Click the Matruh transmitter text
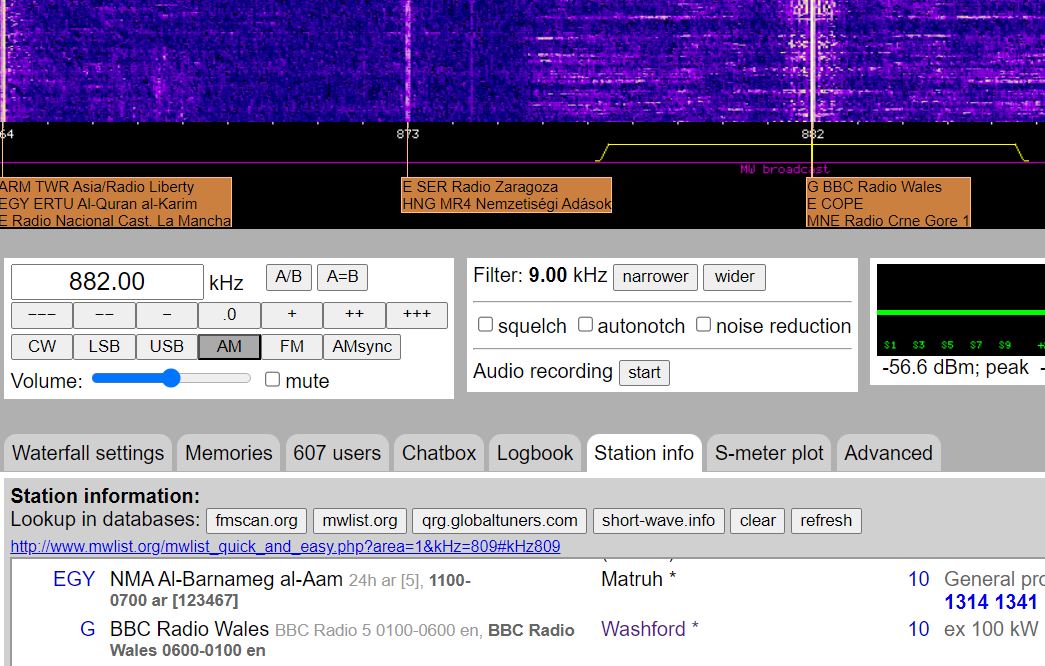 632,579
